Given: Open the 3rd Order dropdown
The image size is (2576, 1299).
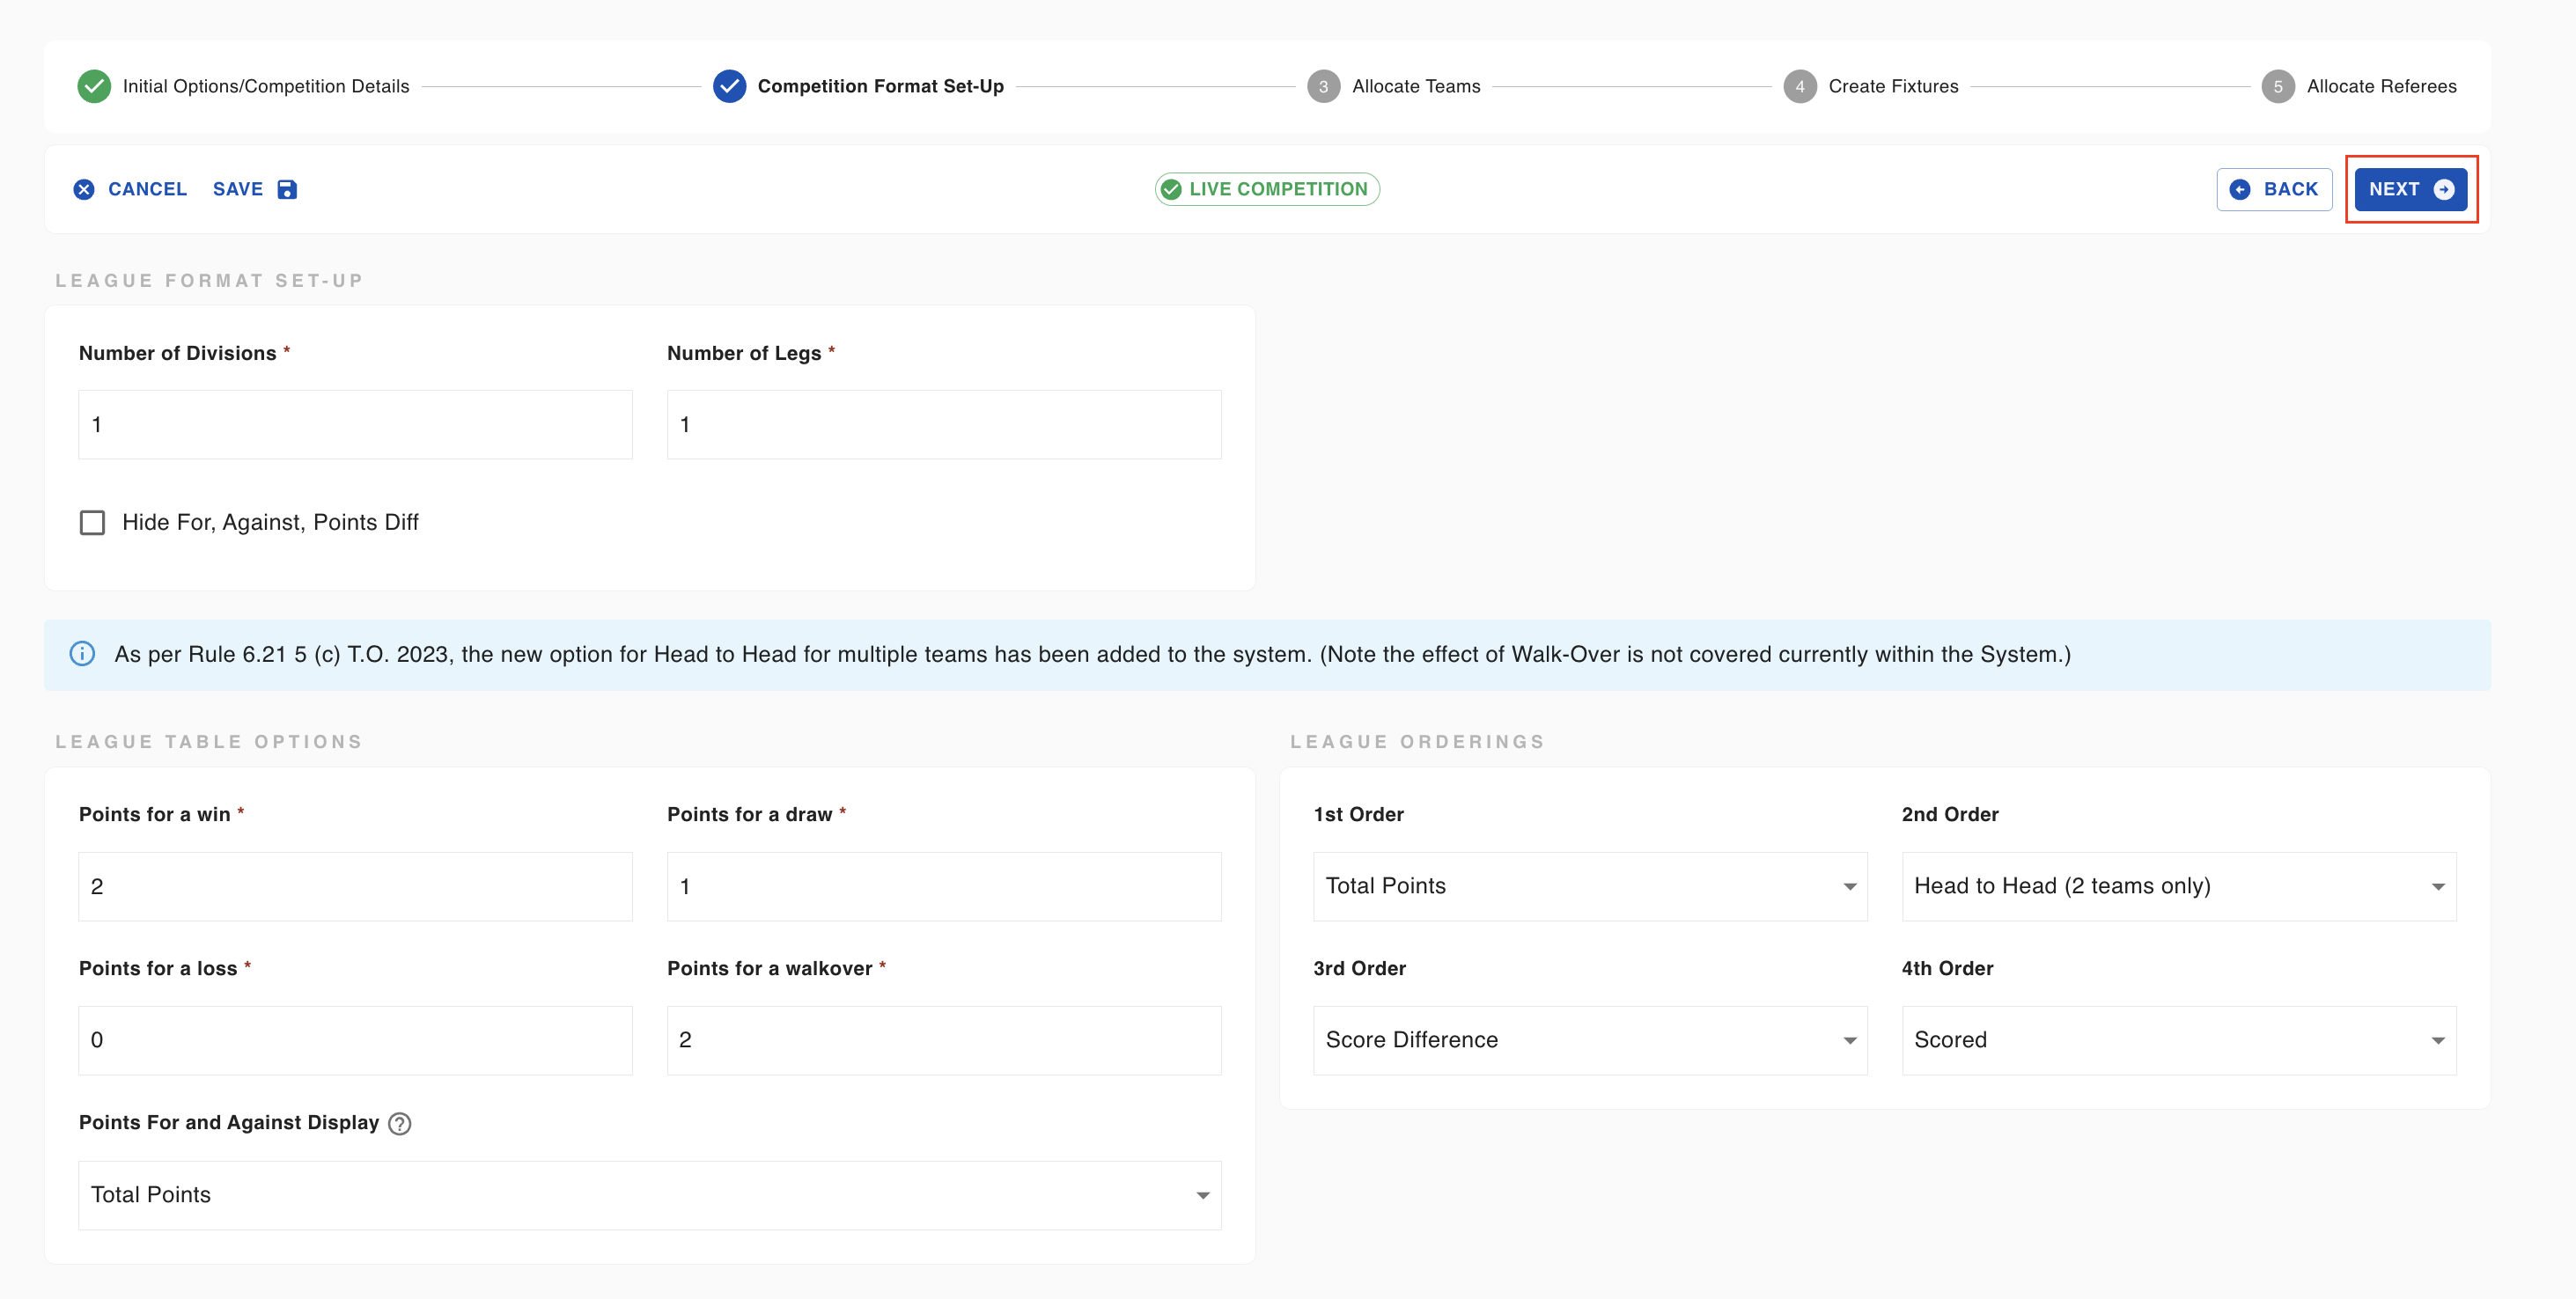Looking at the screenshot, I should pos(1589,1040).
